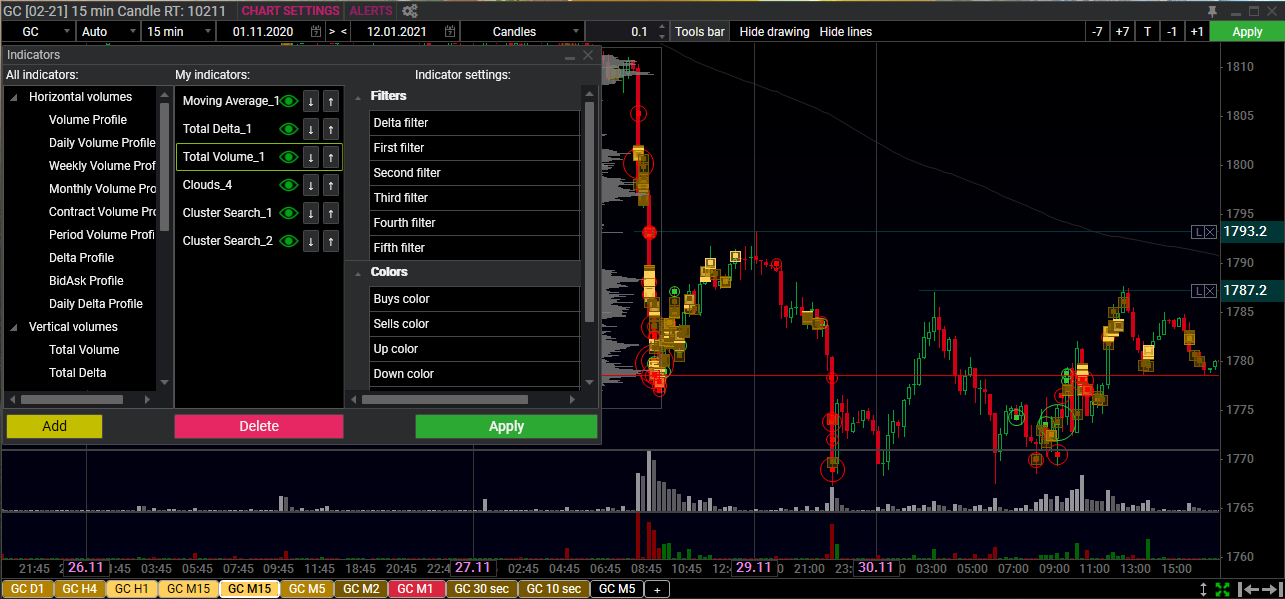1285x599 pixels.
Task: Open CHART SETTINGS menu
Action: [291, 11]
